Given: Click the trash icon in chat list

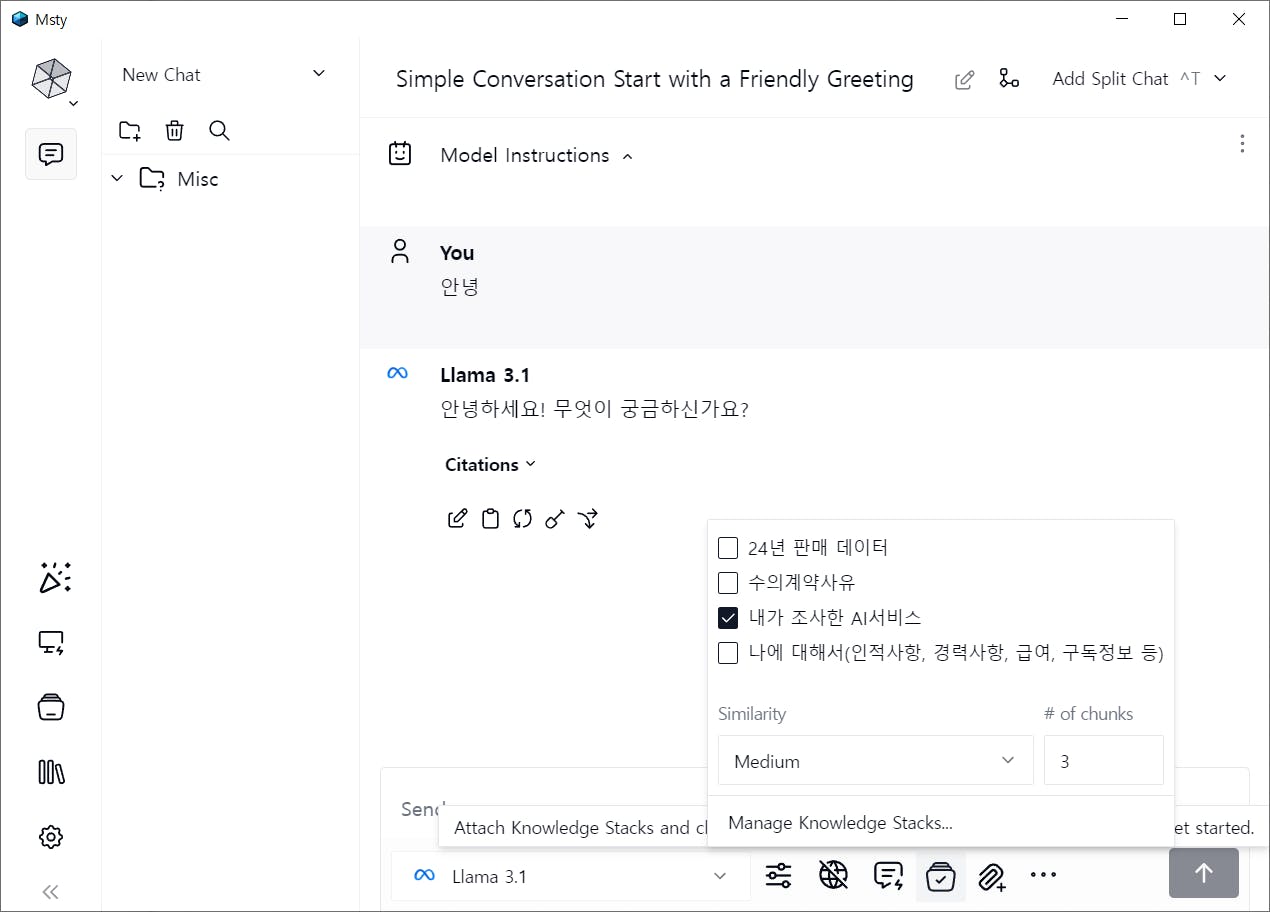Looking at the screenshot, I should coord(174,131).
